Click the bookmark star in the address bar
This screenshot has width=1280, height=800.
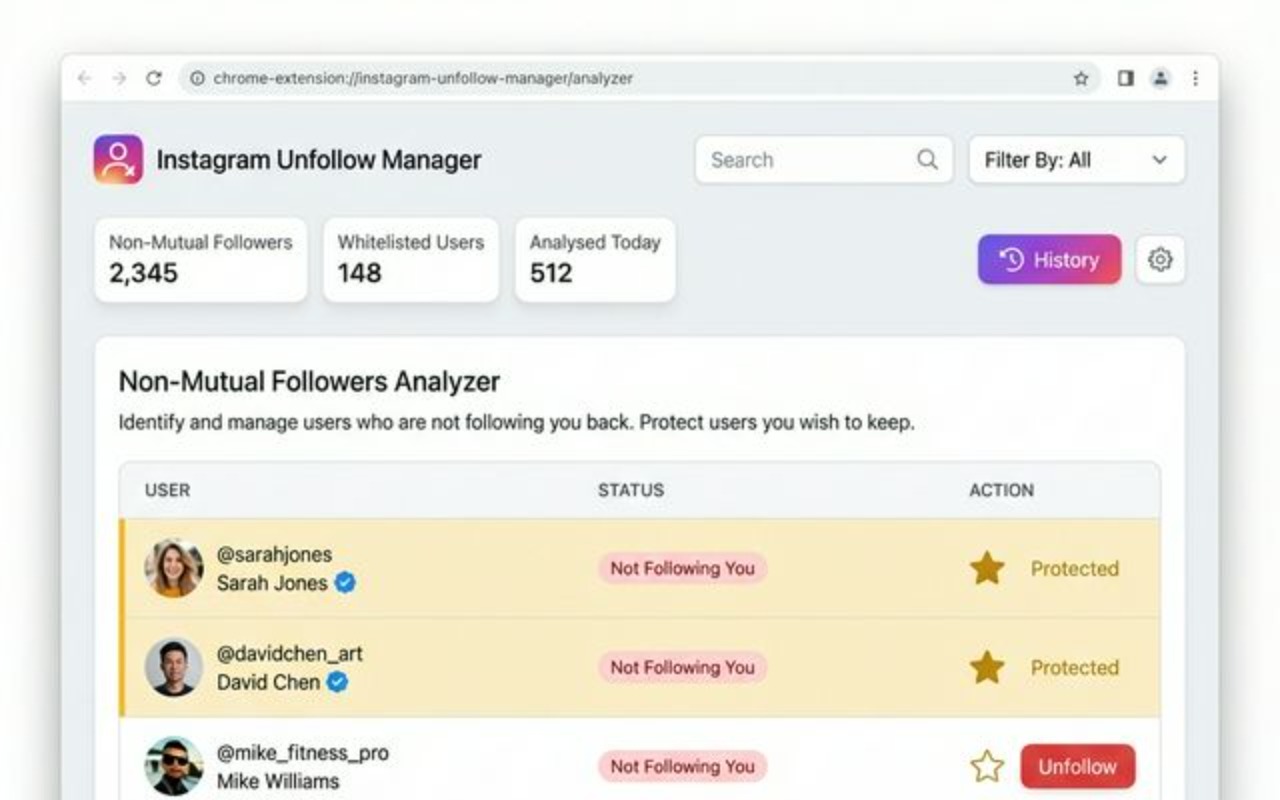point(1082,77)
